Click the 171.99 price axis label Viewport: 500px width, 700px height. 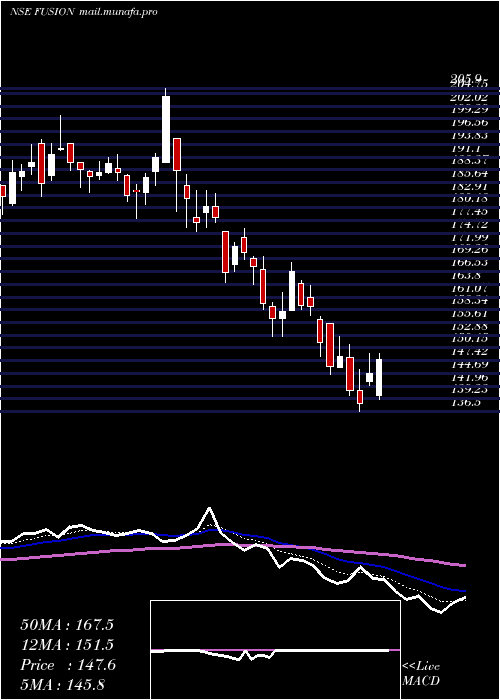pos(469,237)
